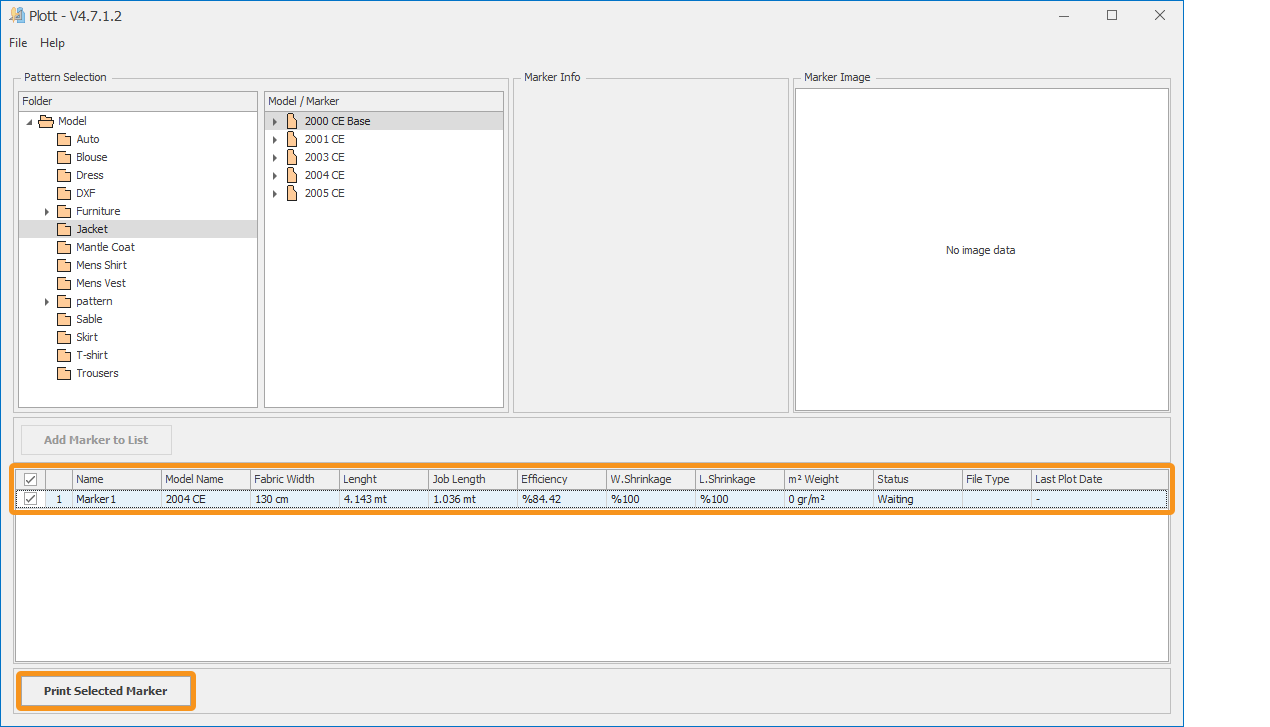This screenshot has width=1270, height=727.
Task: Toggle the select-all checkbox in list header
Action: (x=30, y=480)
